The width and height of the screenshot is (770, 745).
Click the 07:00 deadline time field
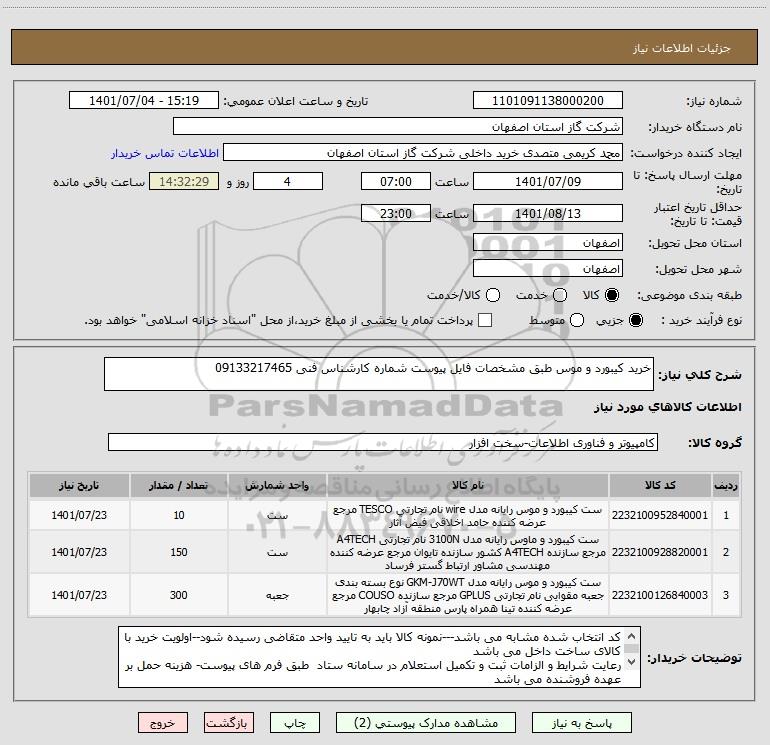pos(396,181)
